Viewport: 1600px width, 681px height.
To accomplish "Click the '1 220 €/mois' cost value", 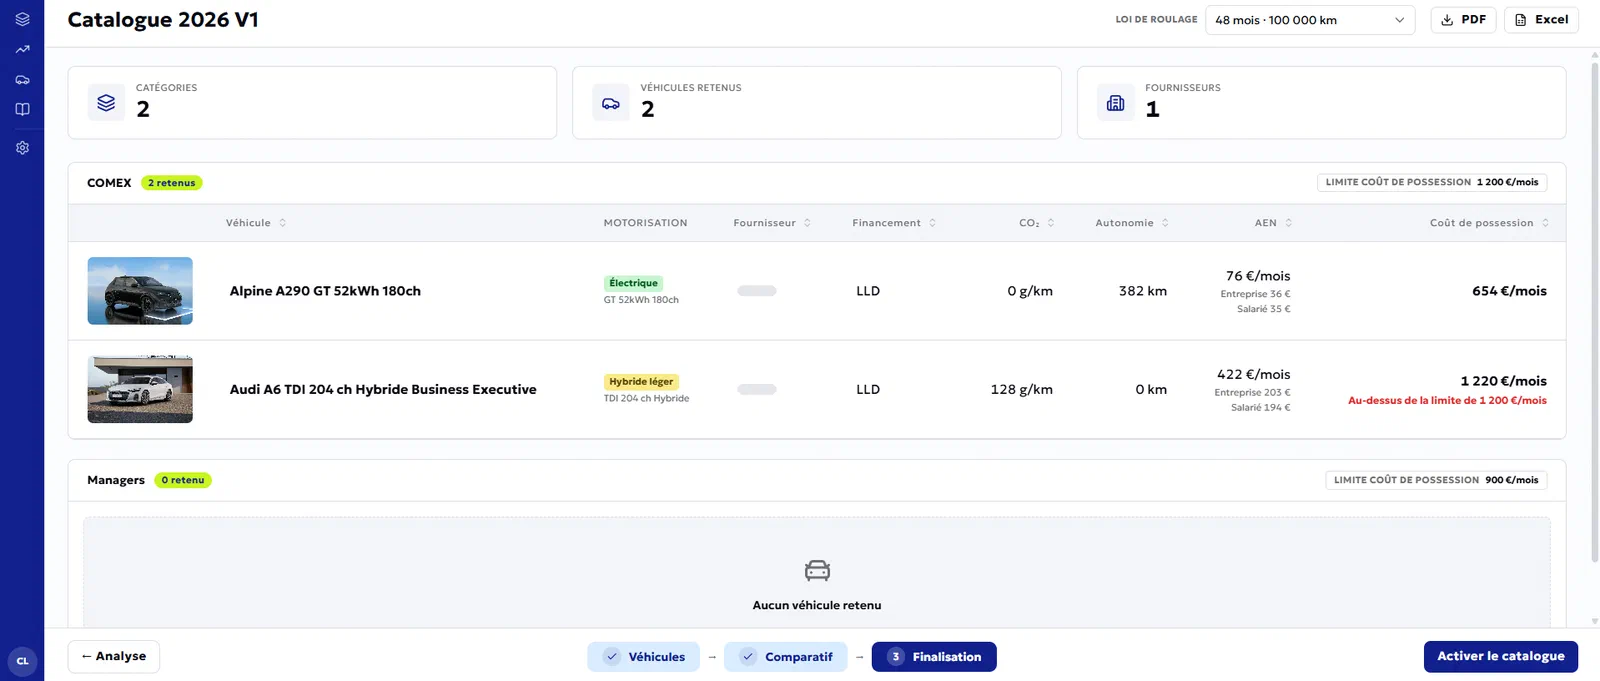I will (1503, 381).
